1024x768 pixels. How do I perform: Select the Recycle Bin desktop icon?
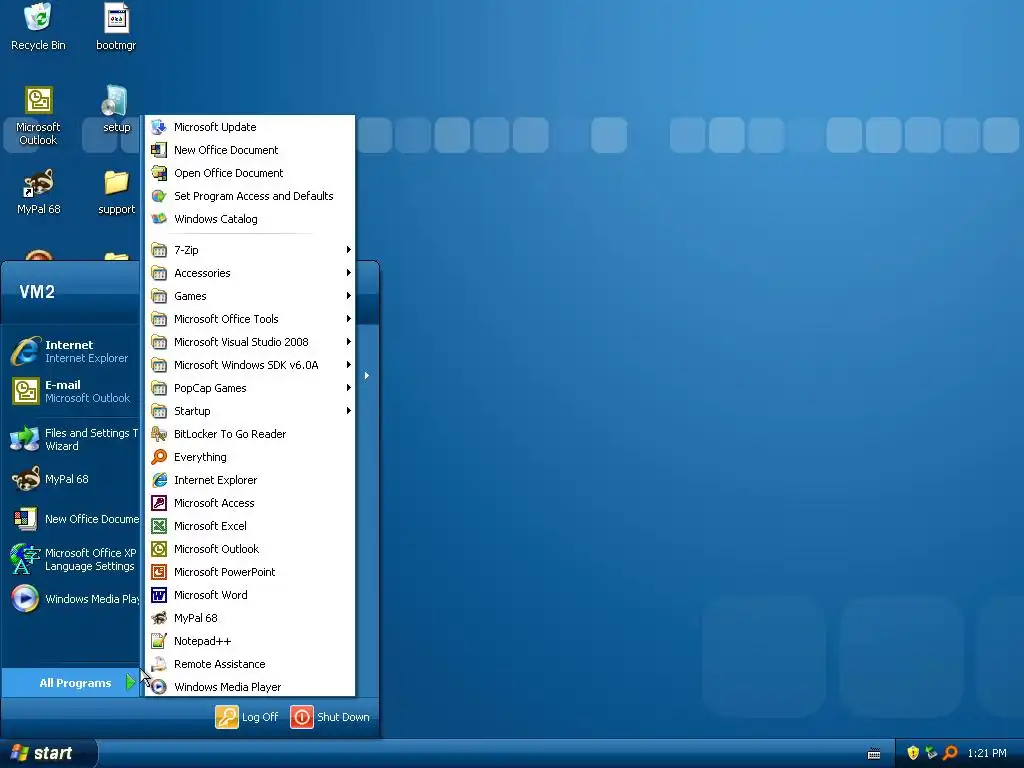[38, 27]
